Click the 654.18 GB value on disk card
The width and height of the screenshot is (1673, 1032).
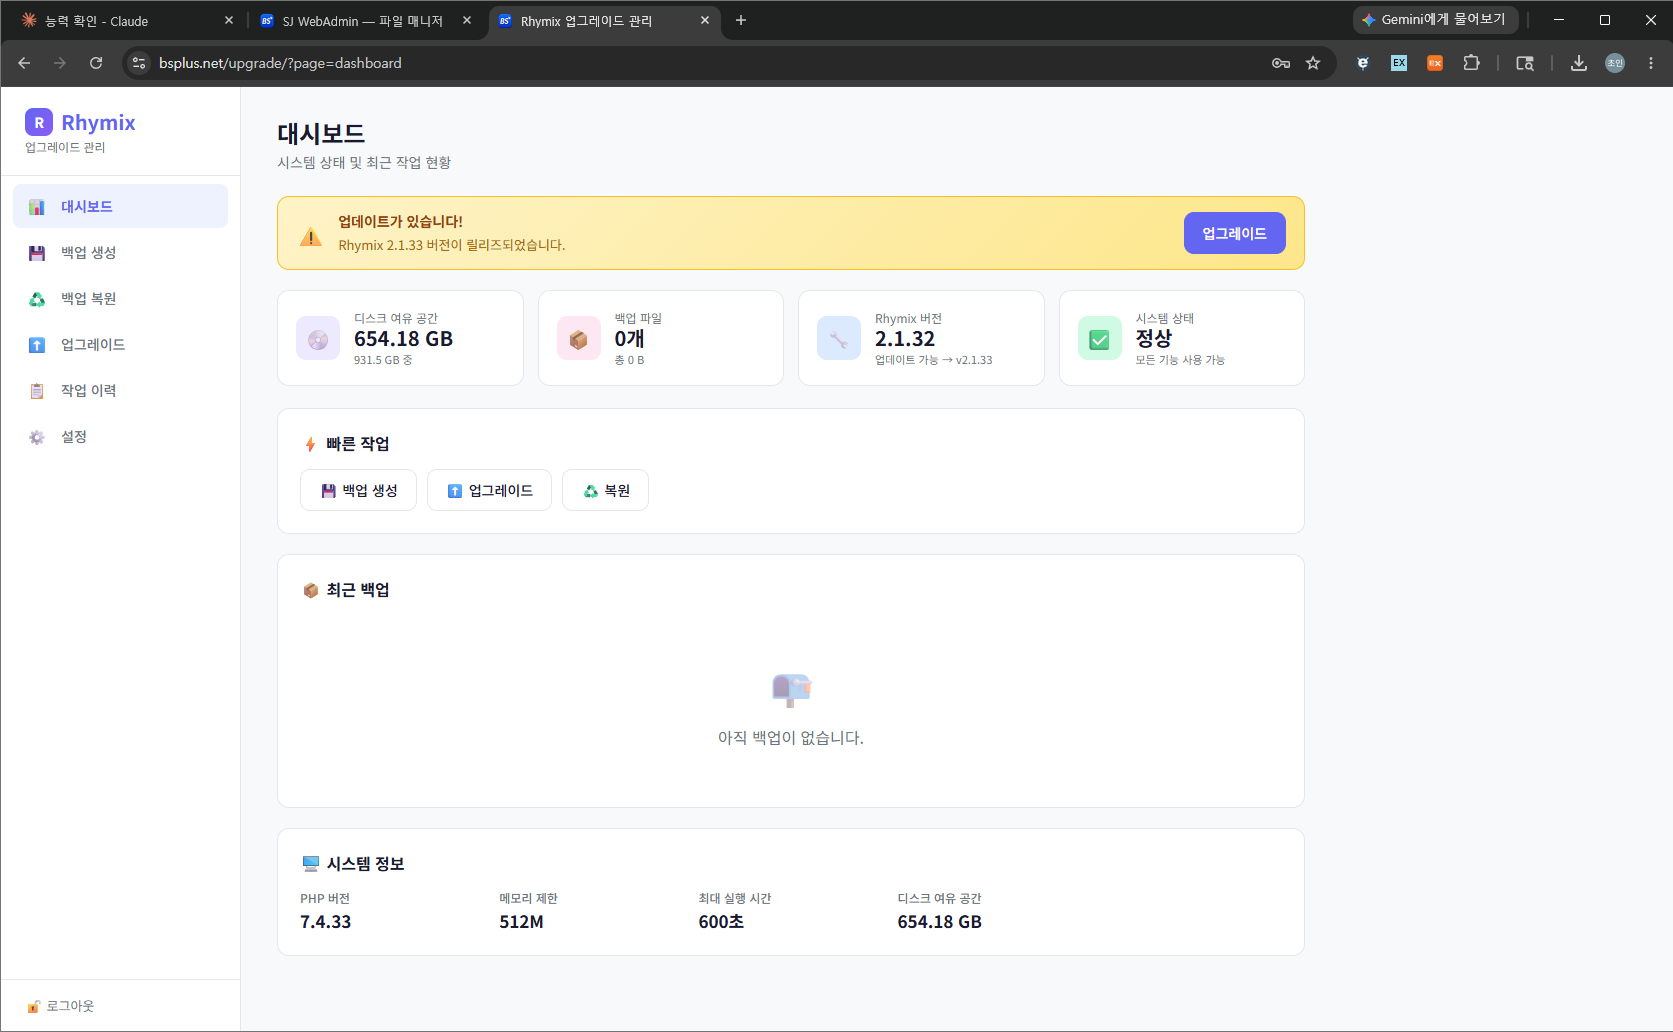pos(403,339)
